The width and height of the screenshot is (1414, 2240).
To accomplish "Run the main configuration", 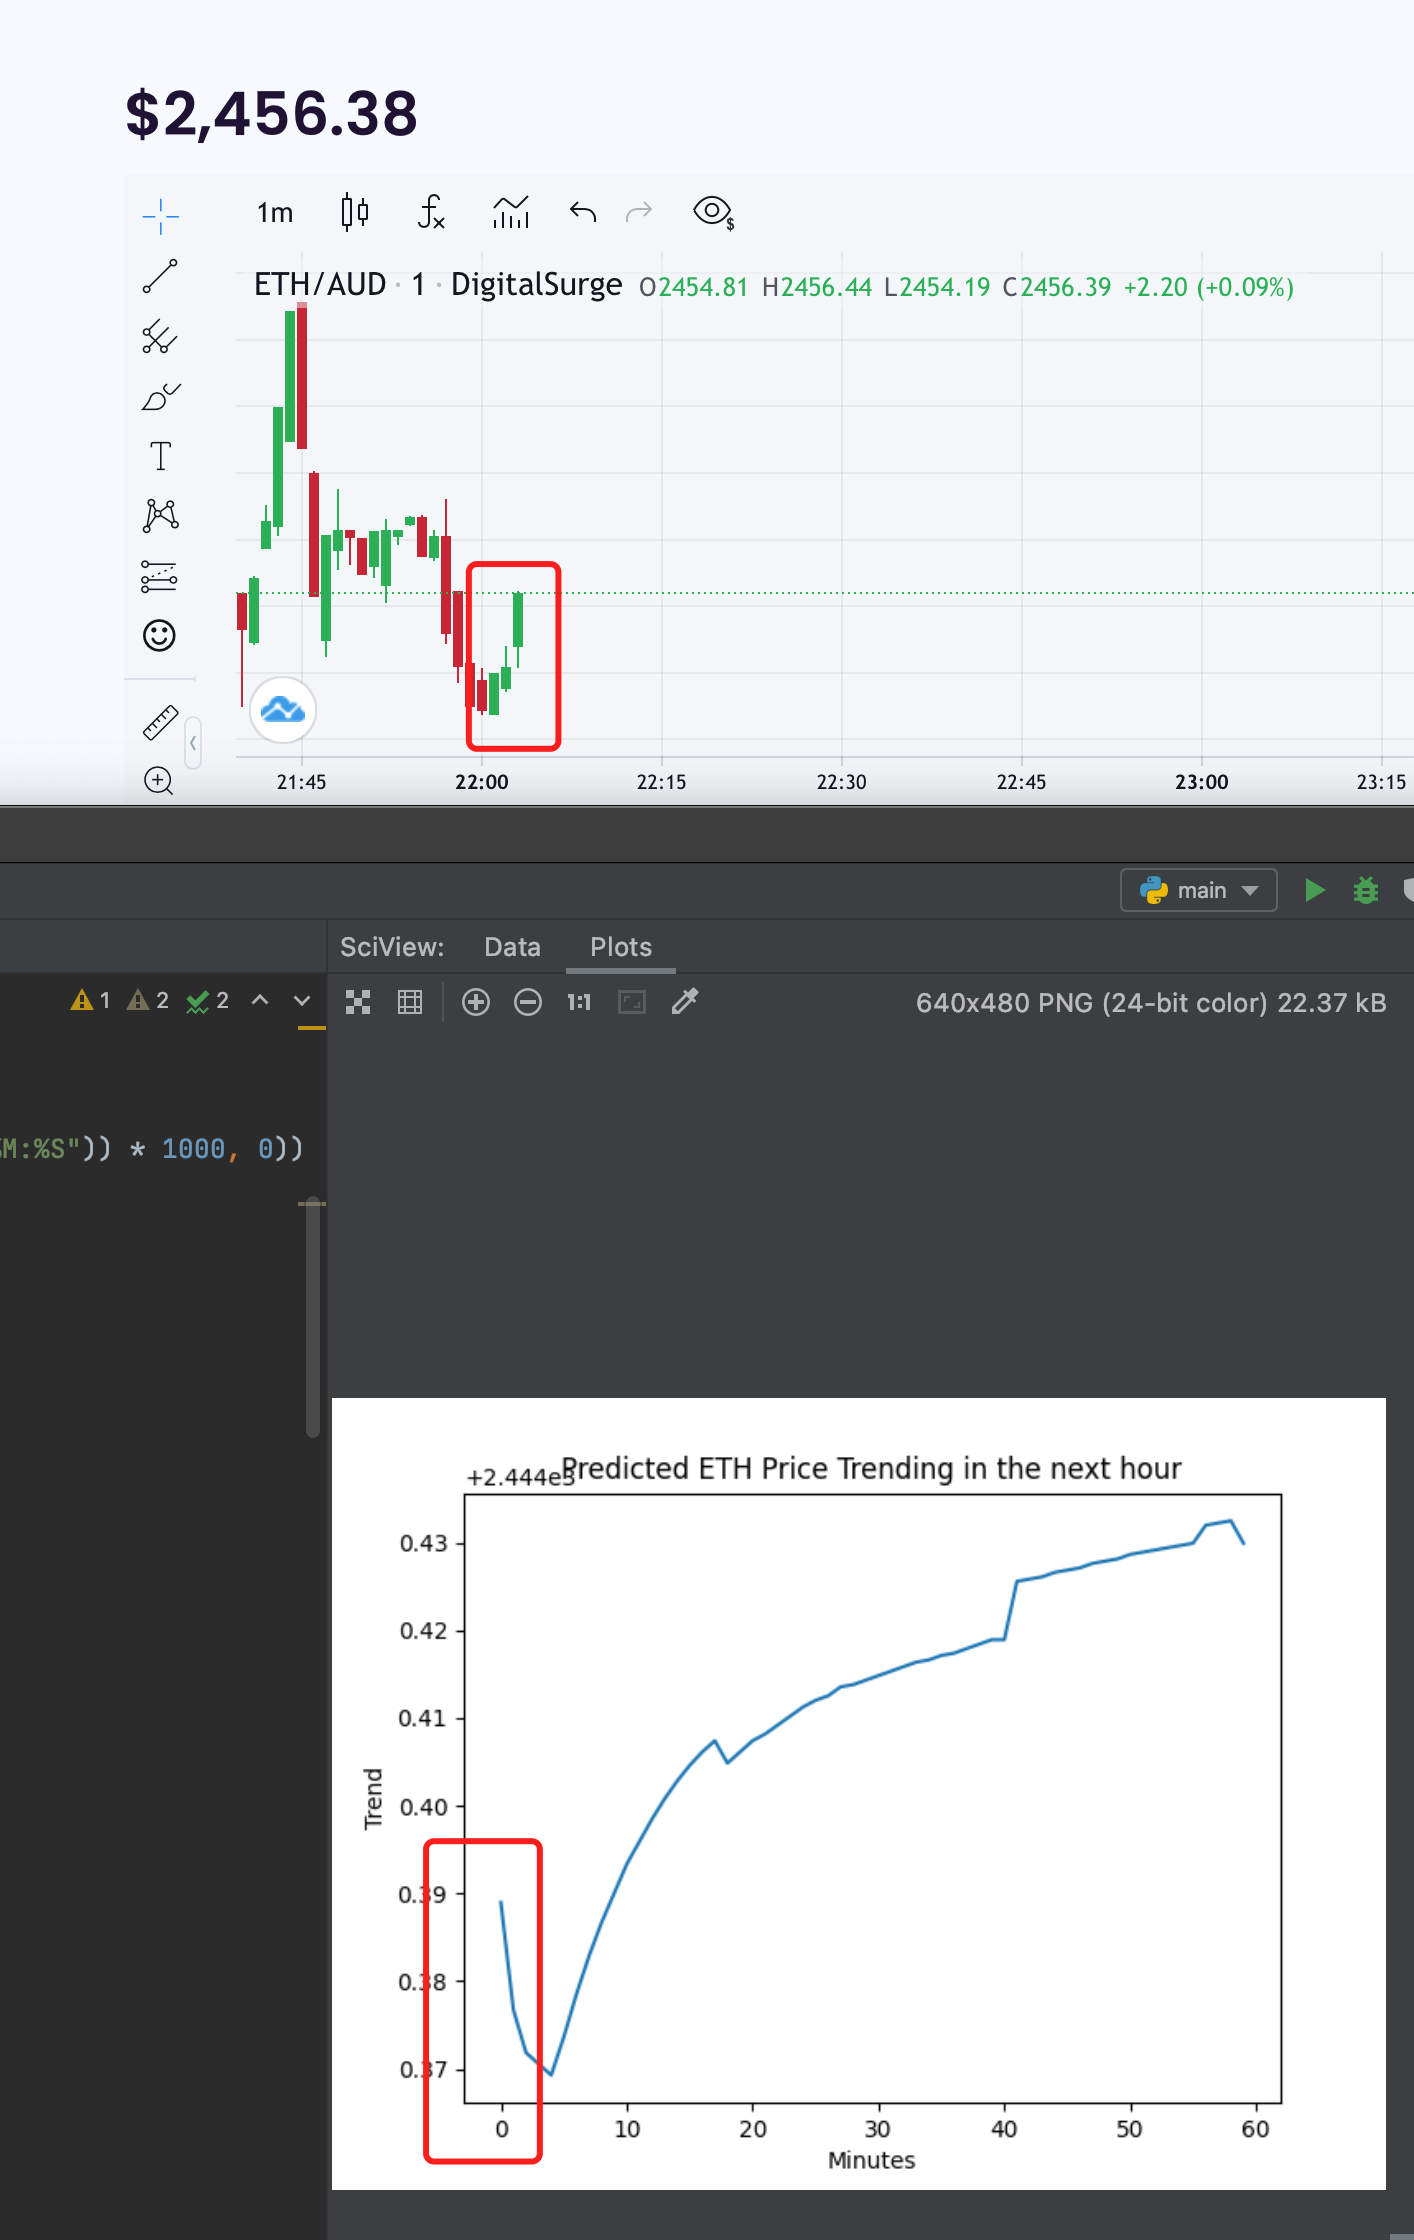I will point(1315,890).
